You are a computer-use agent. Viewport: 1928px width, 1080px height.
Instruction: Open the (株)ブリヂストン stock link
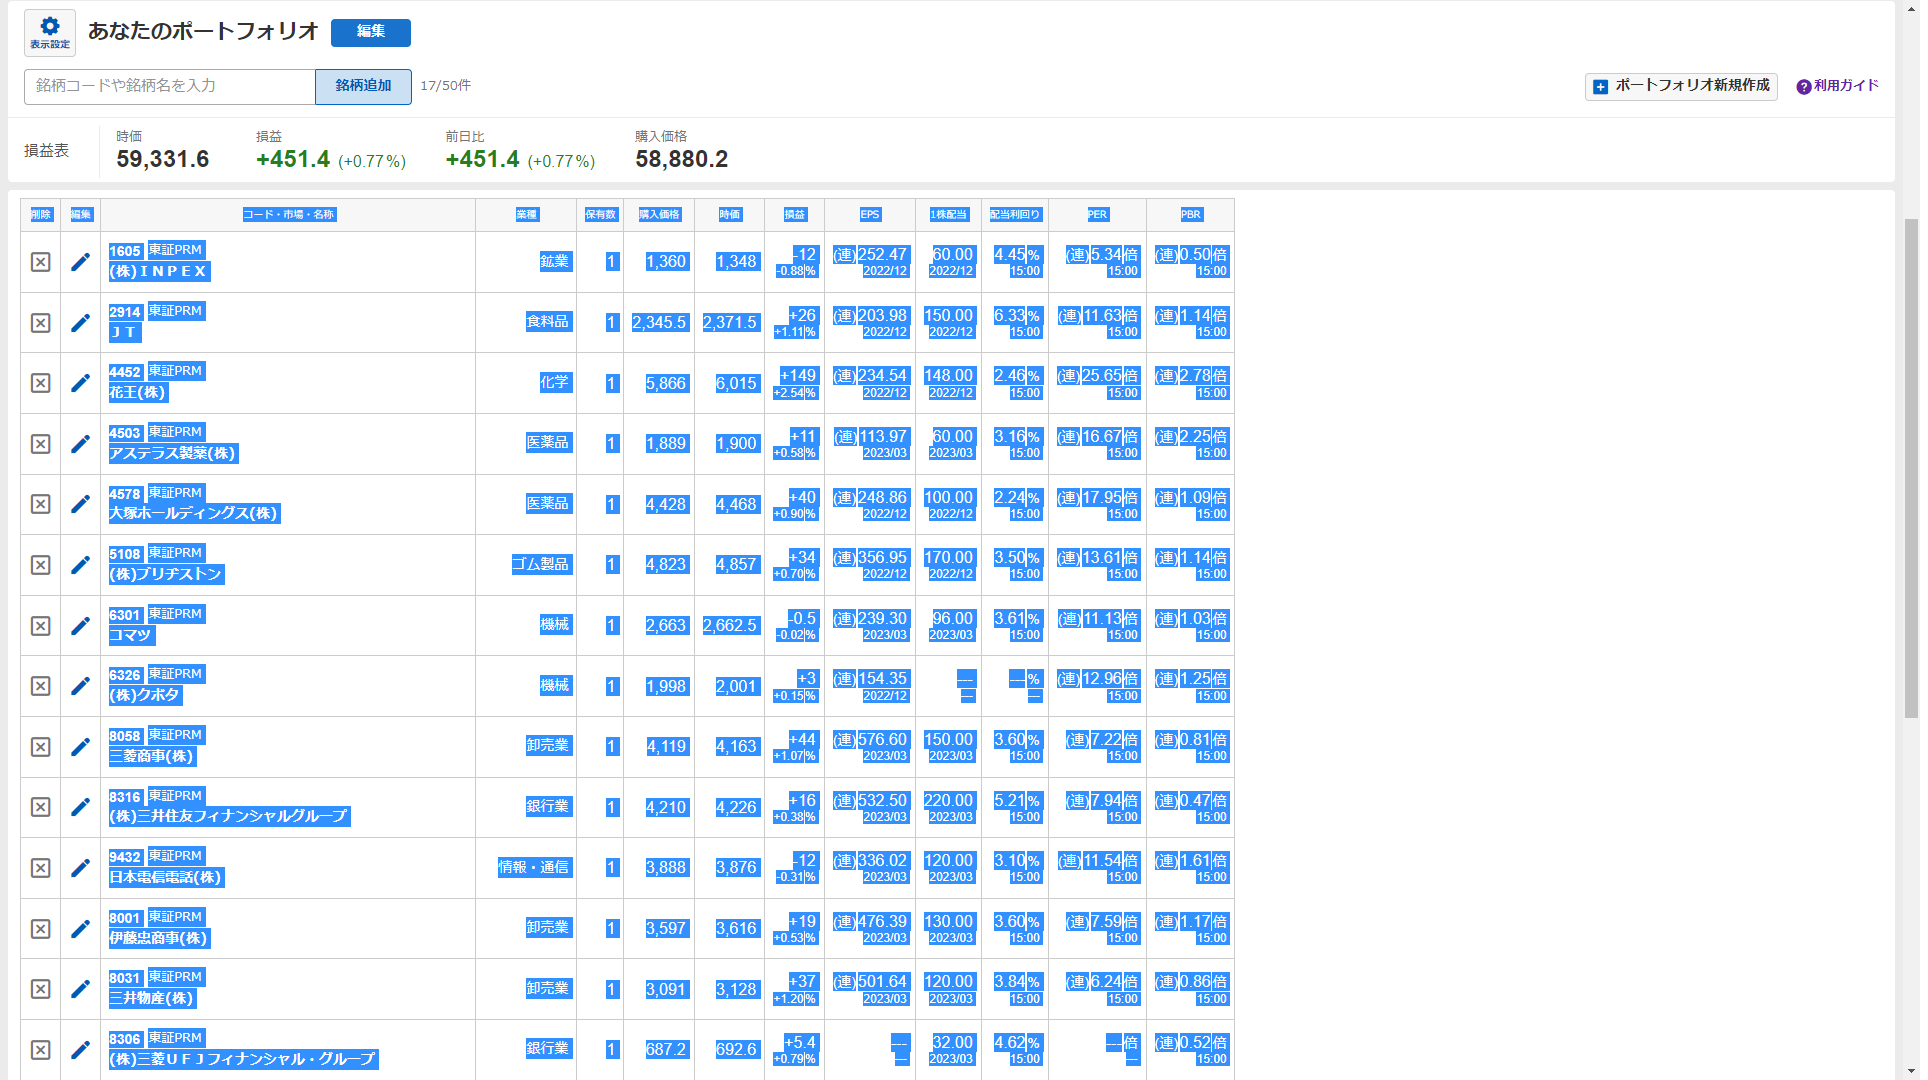[166, 574]
